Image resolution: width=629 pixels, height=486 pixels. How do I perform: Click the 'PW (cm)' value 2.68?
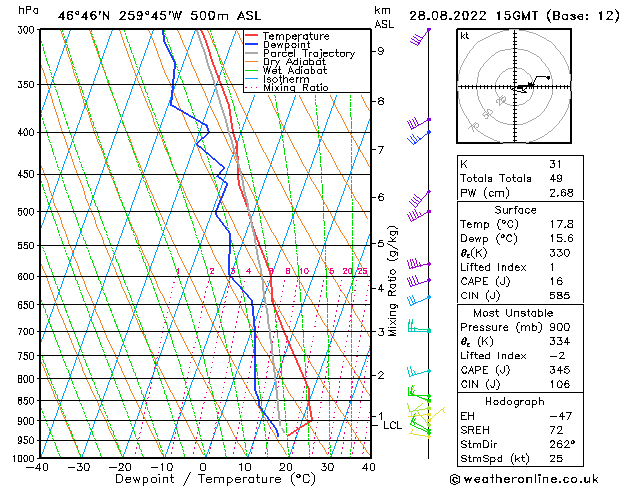click(x=561, y=193)
